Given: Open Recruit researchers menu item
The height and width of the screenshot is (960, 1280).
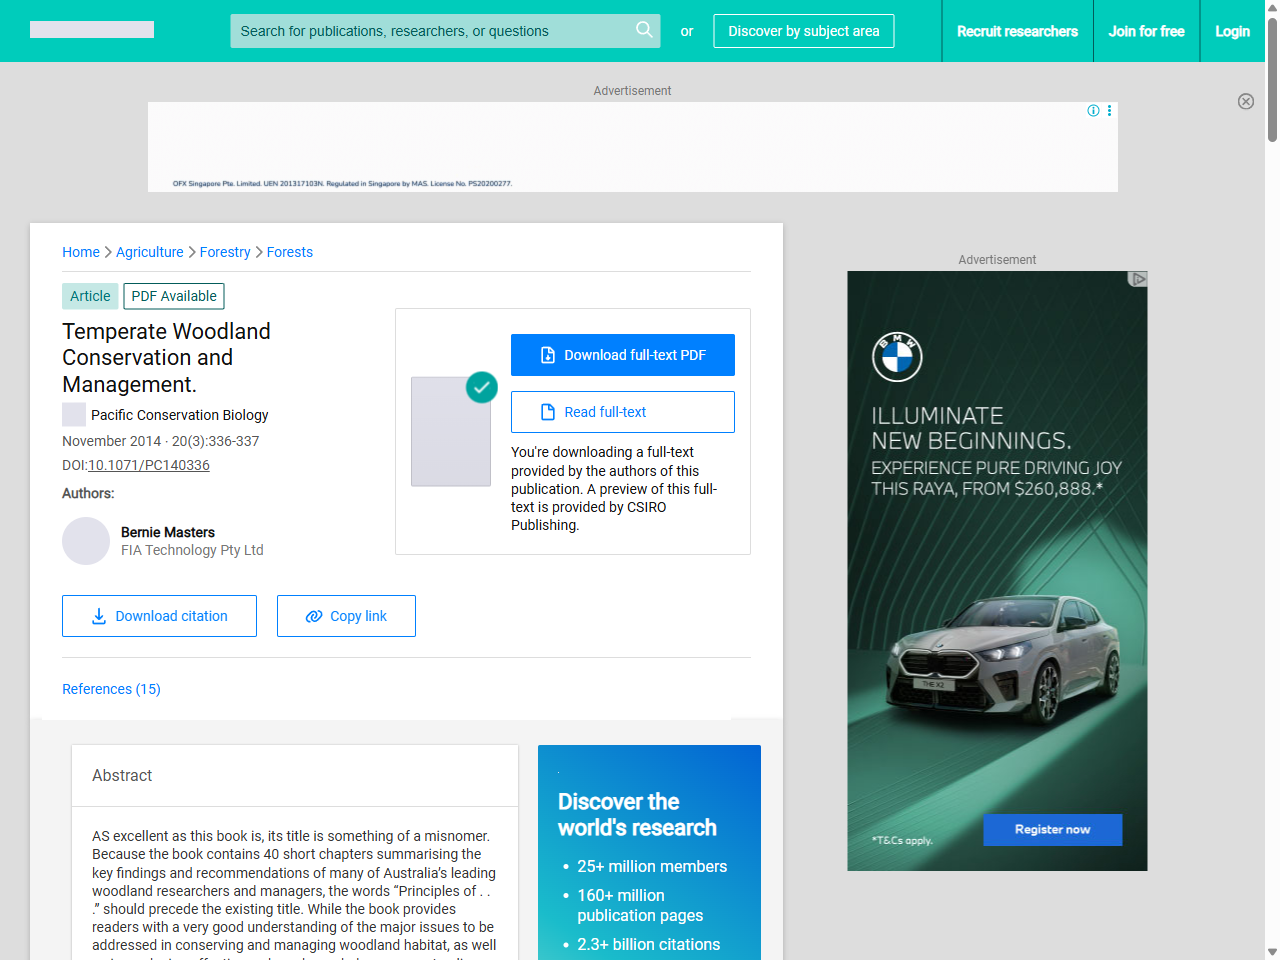Looking at the screenshot, I should click(1017, 31).
